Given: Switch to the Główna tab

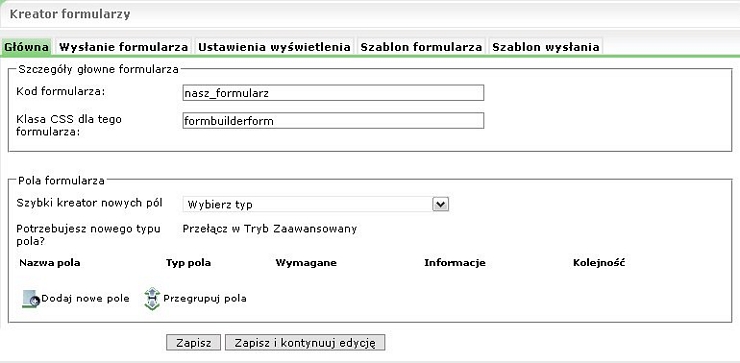Looking at the screenshot, I should pyautogui.click(x=26, y=47).
